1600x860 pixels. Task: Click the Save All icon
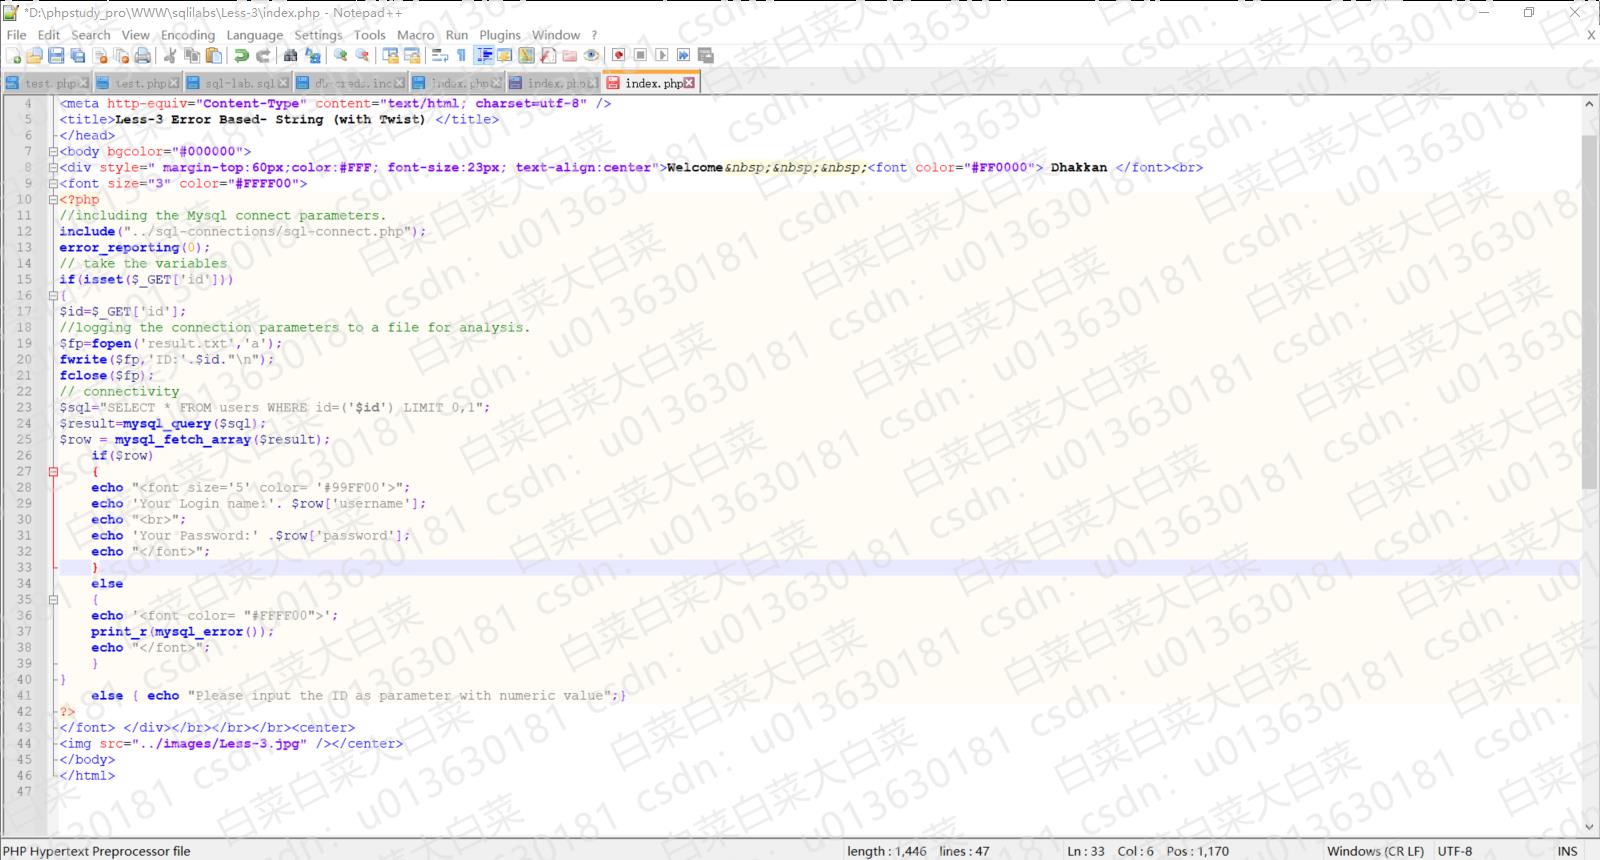coord(78,55)
